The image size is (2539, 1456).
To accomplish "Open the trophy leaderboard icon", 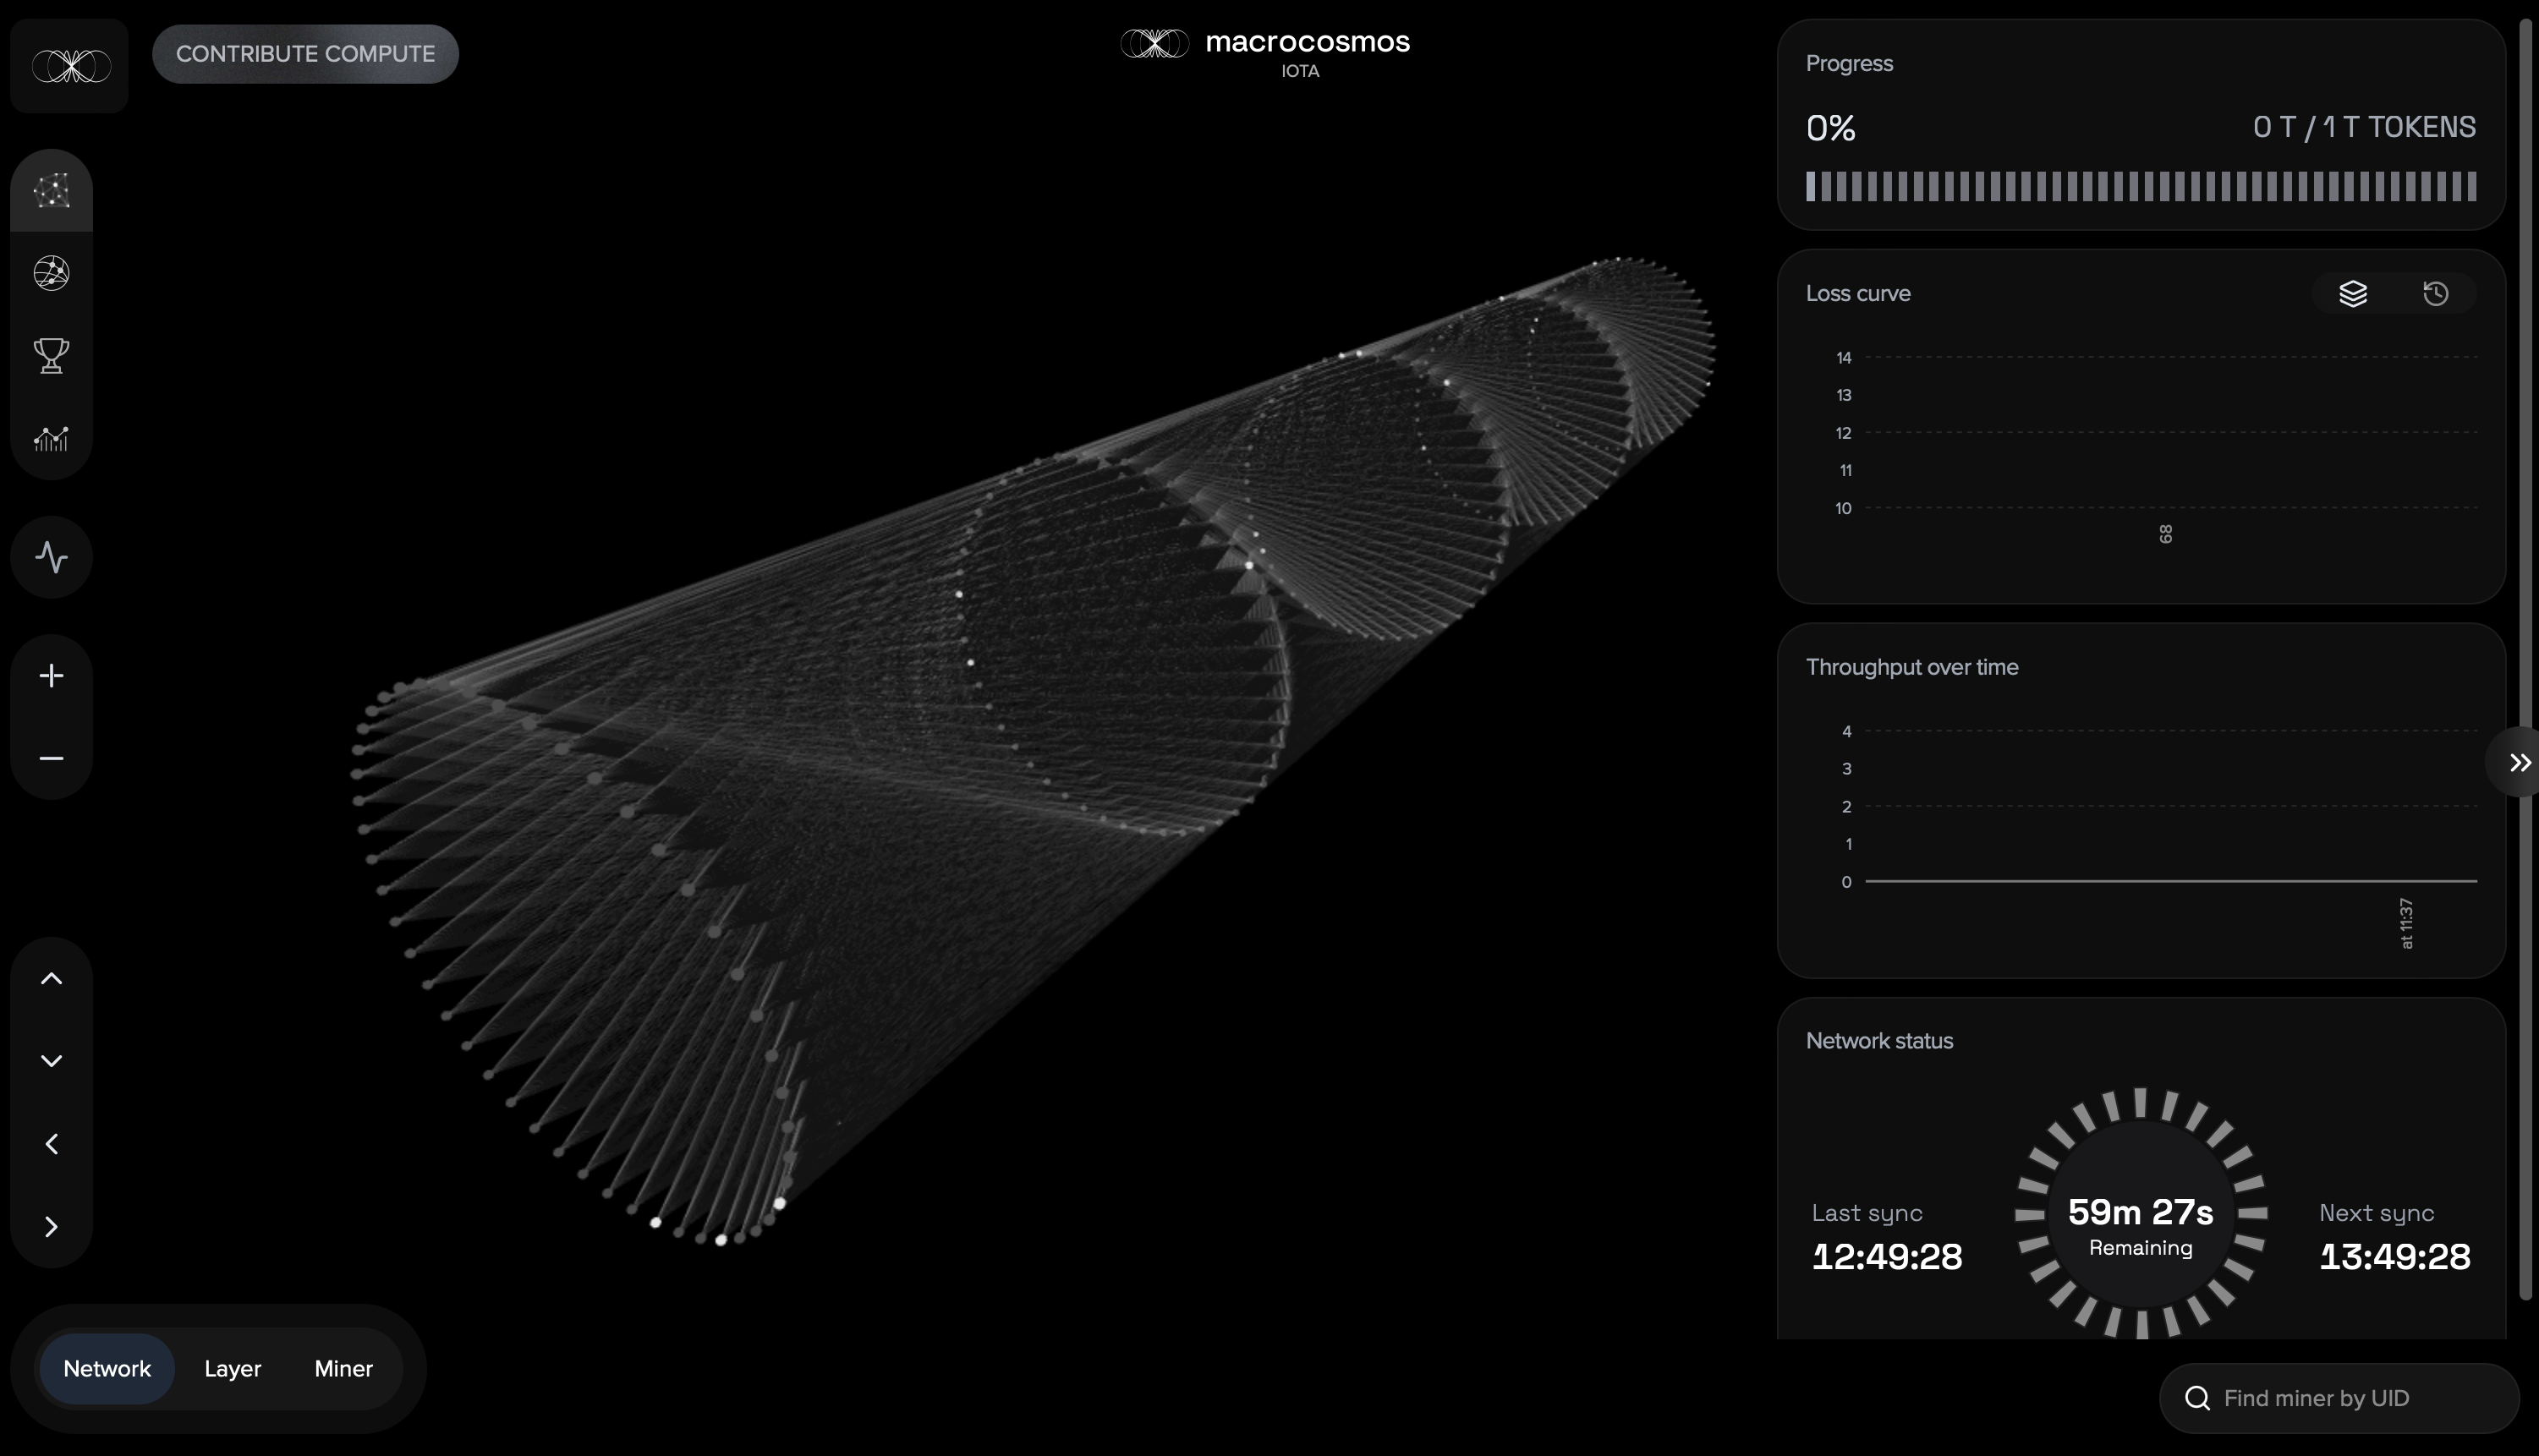I will pos(51,355).
